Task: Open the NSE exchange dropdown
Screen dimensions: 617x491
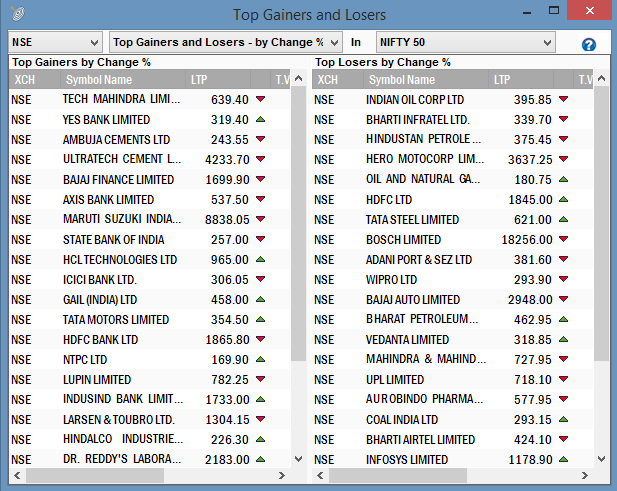Action: point(55,42)
